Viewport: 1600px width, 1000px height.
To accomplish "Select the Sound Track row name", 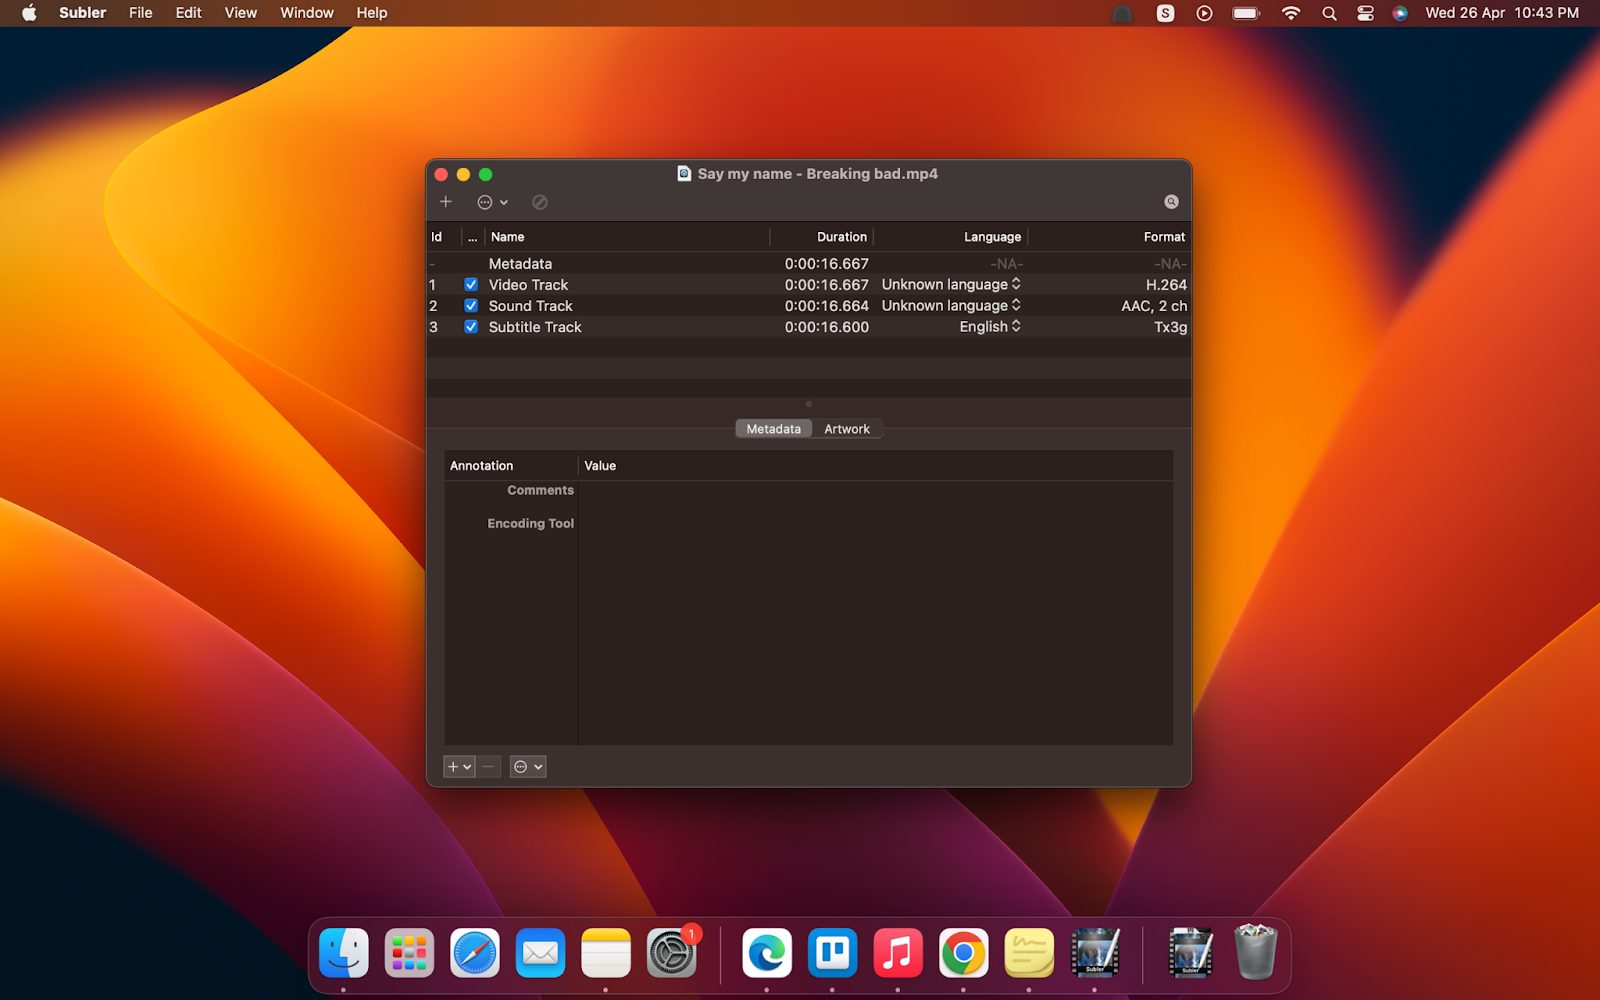I will click(530, 306).
